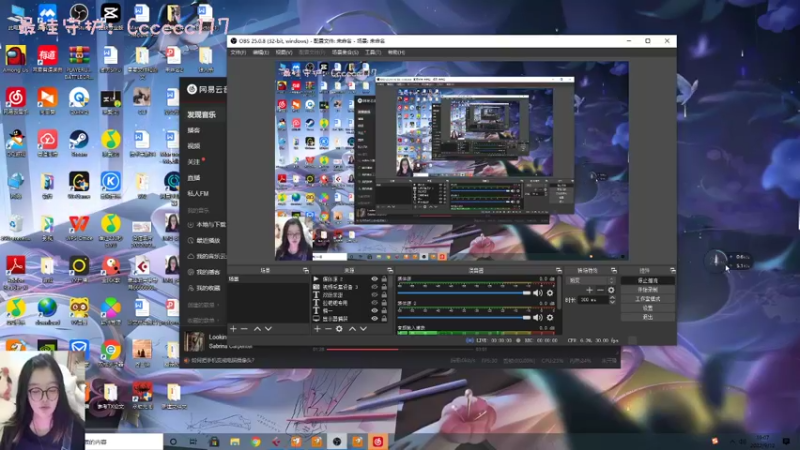Remove the scene transition with minus icon
The width and height of the screenshot is (800, 450).
click(601, 290)
